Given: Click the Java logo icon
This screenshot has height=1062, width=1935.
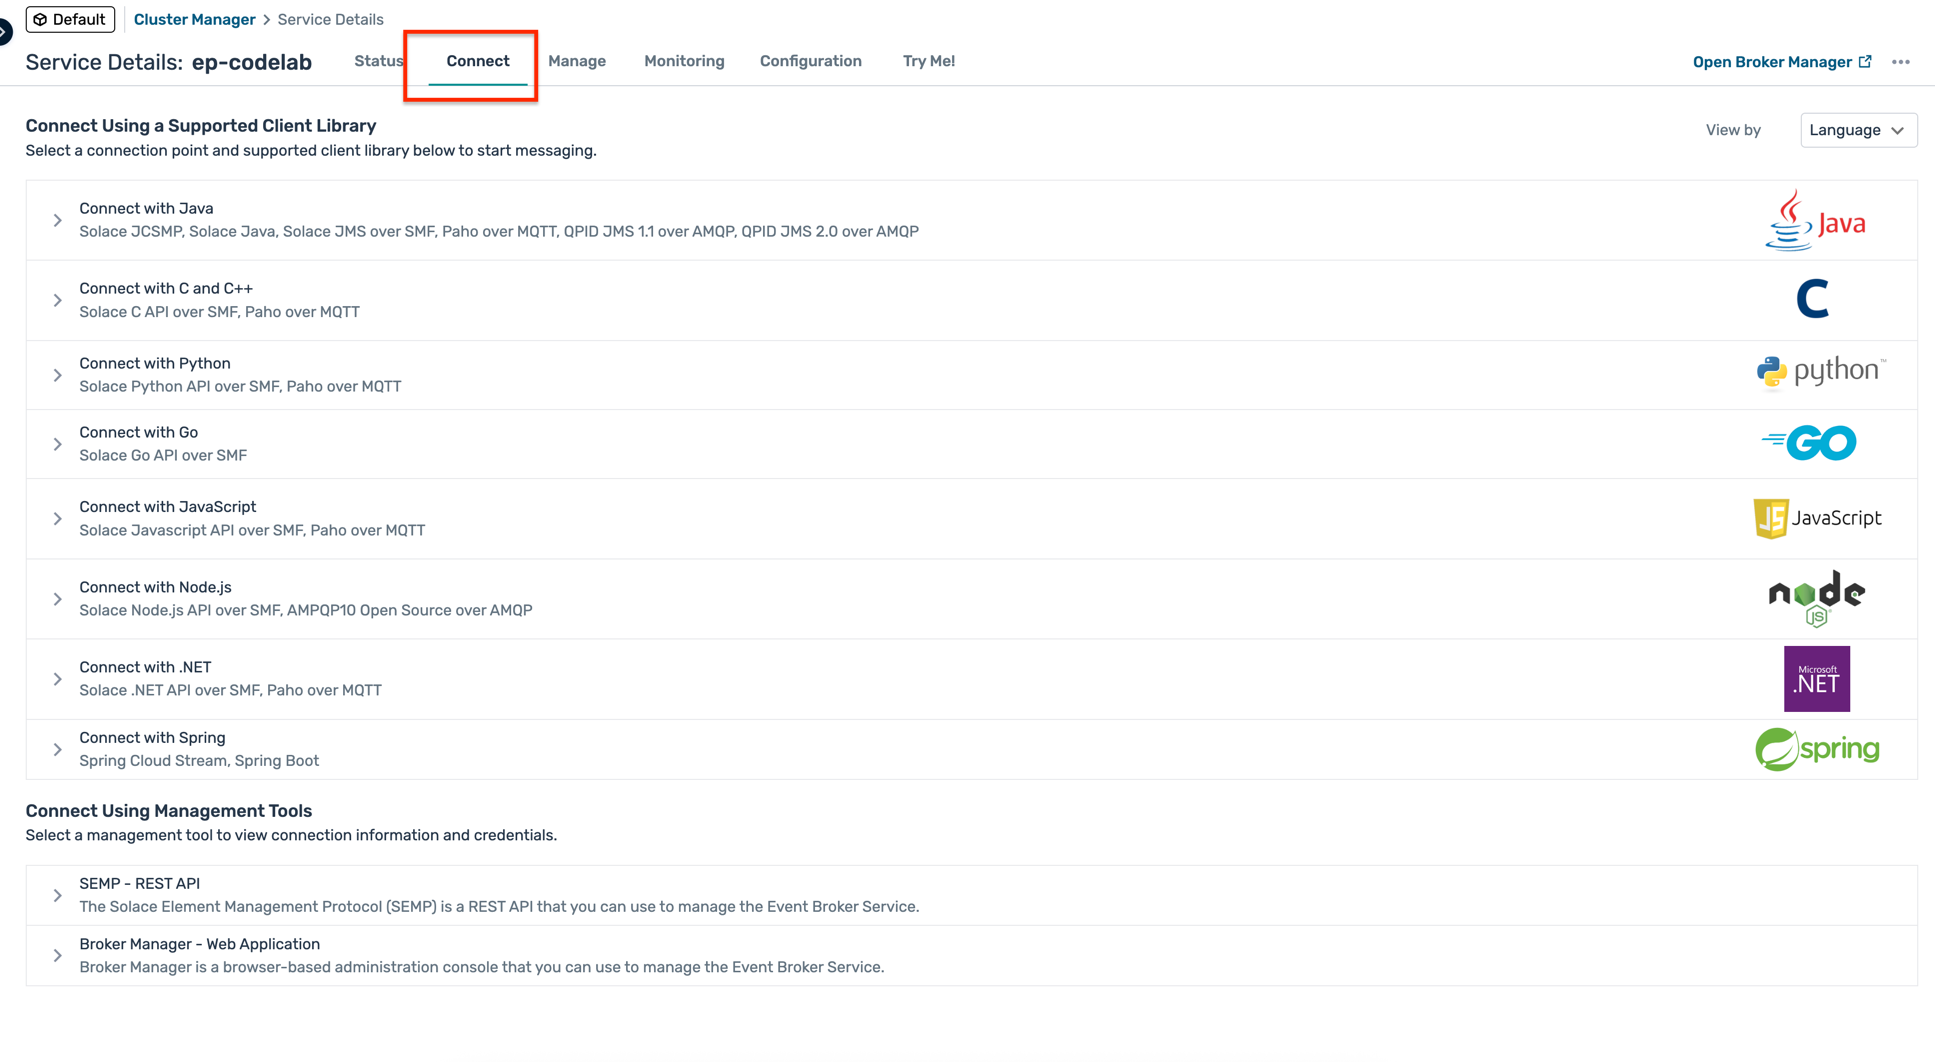Looking at the screenshot, I should pyautogui.click(x=1815, y=221).
